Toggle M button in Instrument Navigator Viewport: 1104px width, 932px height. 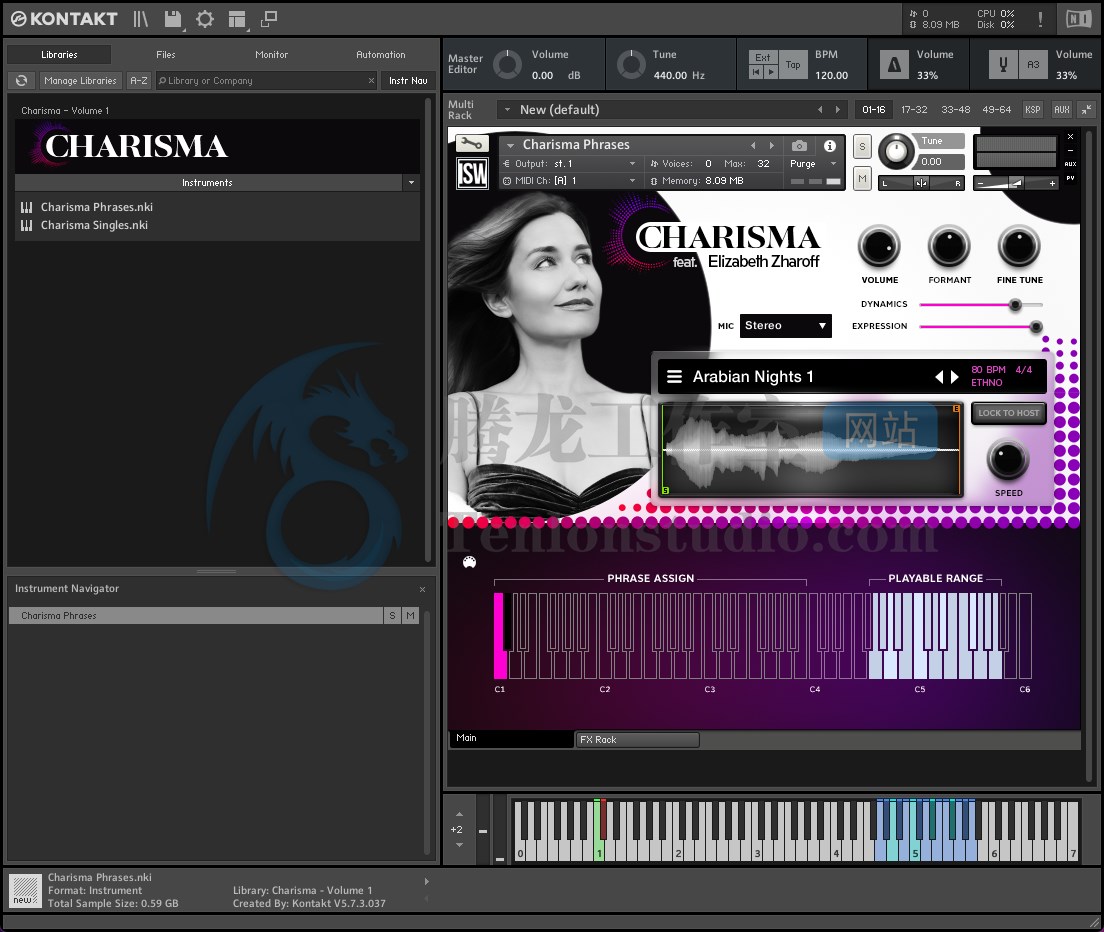(410, 615)
